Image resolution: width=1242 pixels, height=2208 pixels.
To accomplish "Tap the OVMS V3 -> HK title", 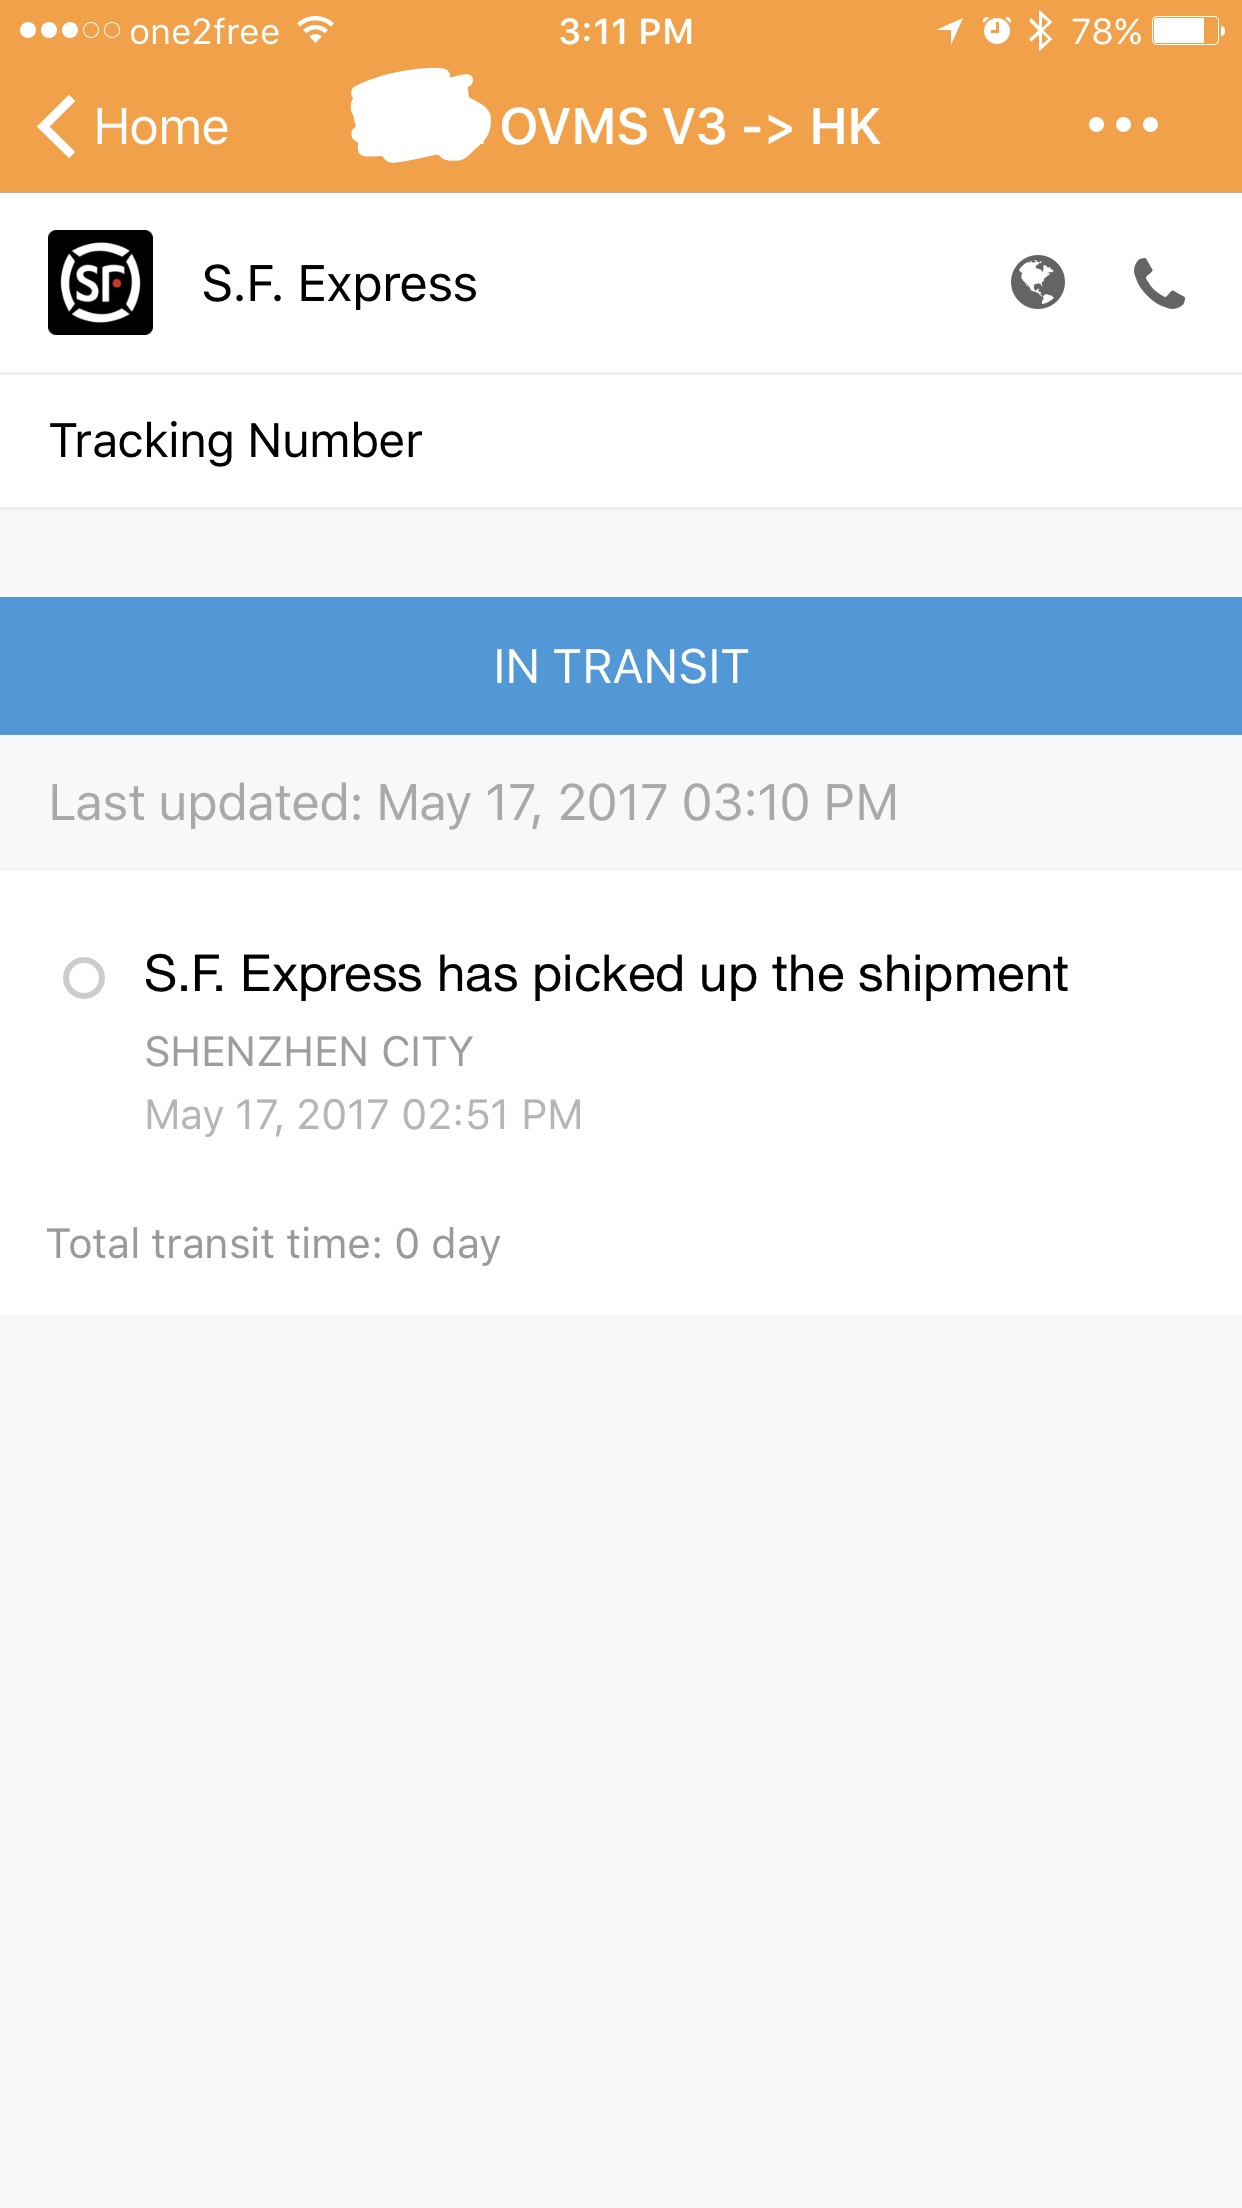I will 690,127.
